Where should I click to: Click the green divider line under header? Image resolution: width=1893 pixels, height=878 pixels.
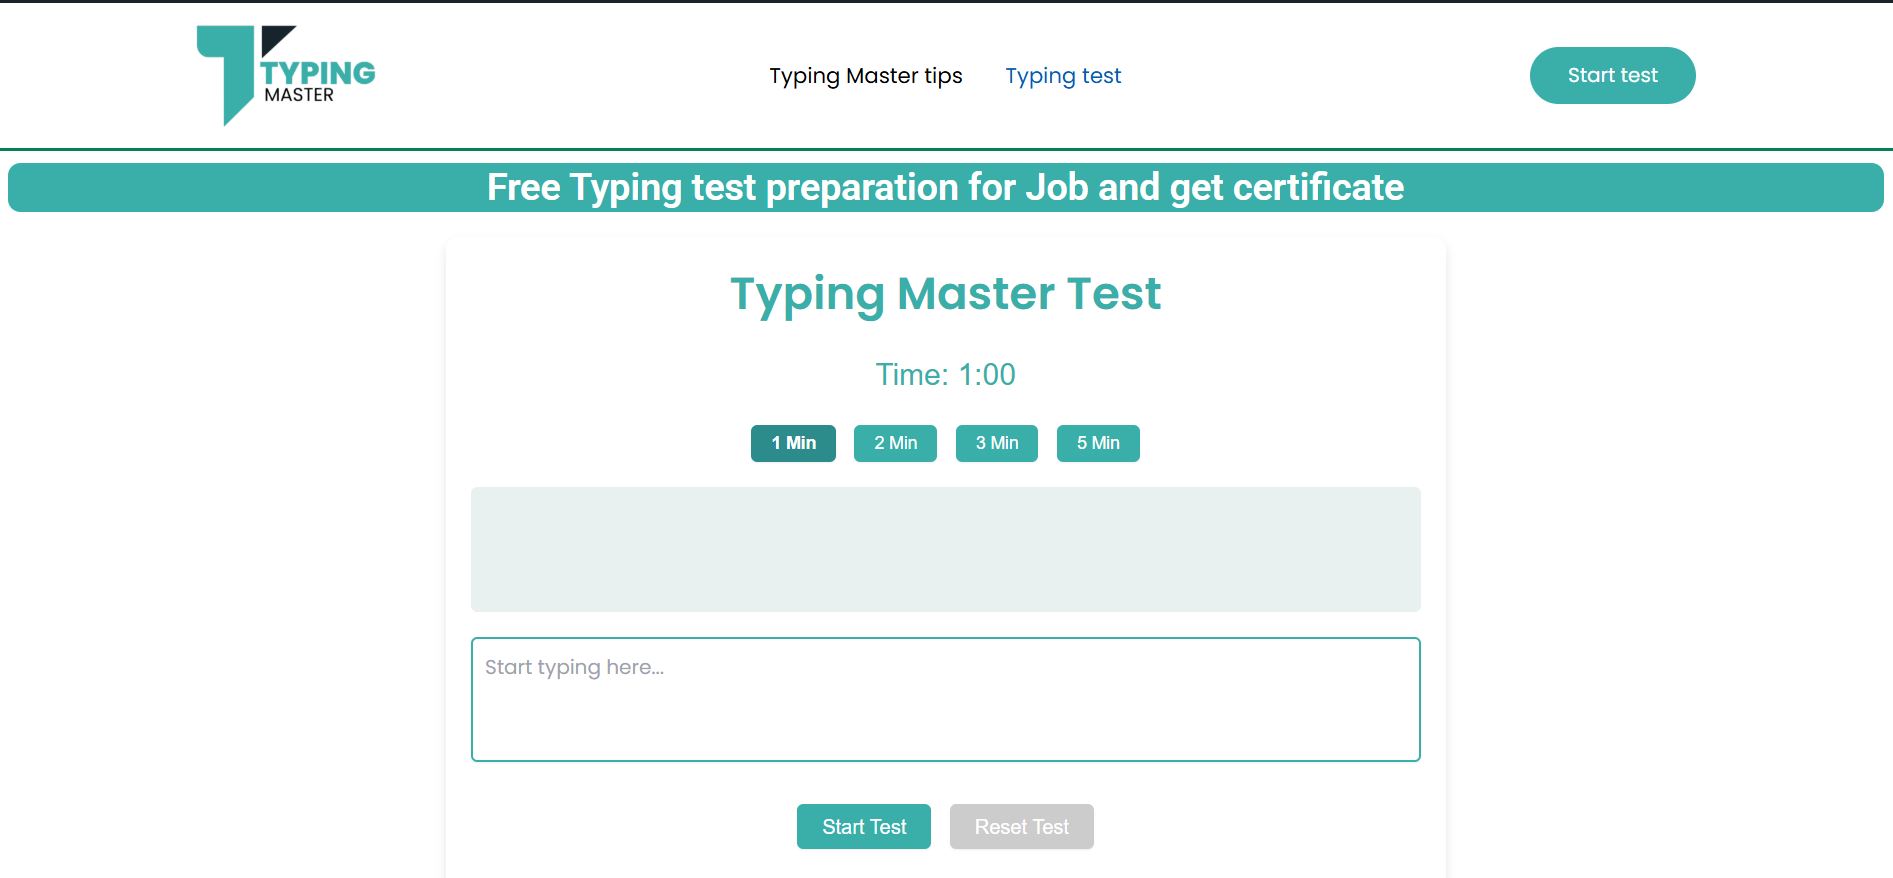click(946, 149)
